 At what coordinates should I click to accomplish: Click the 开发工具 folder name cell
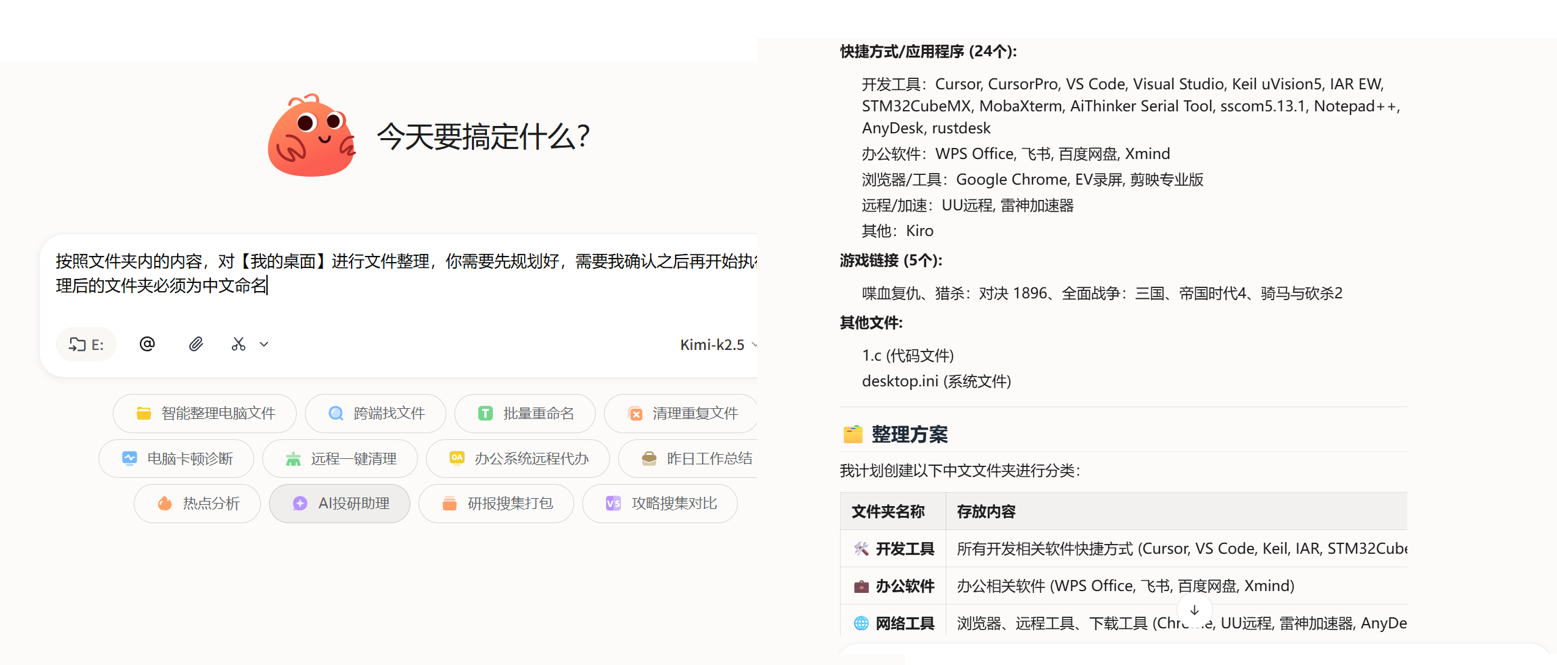[x=894, y=548]
